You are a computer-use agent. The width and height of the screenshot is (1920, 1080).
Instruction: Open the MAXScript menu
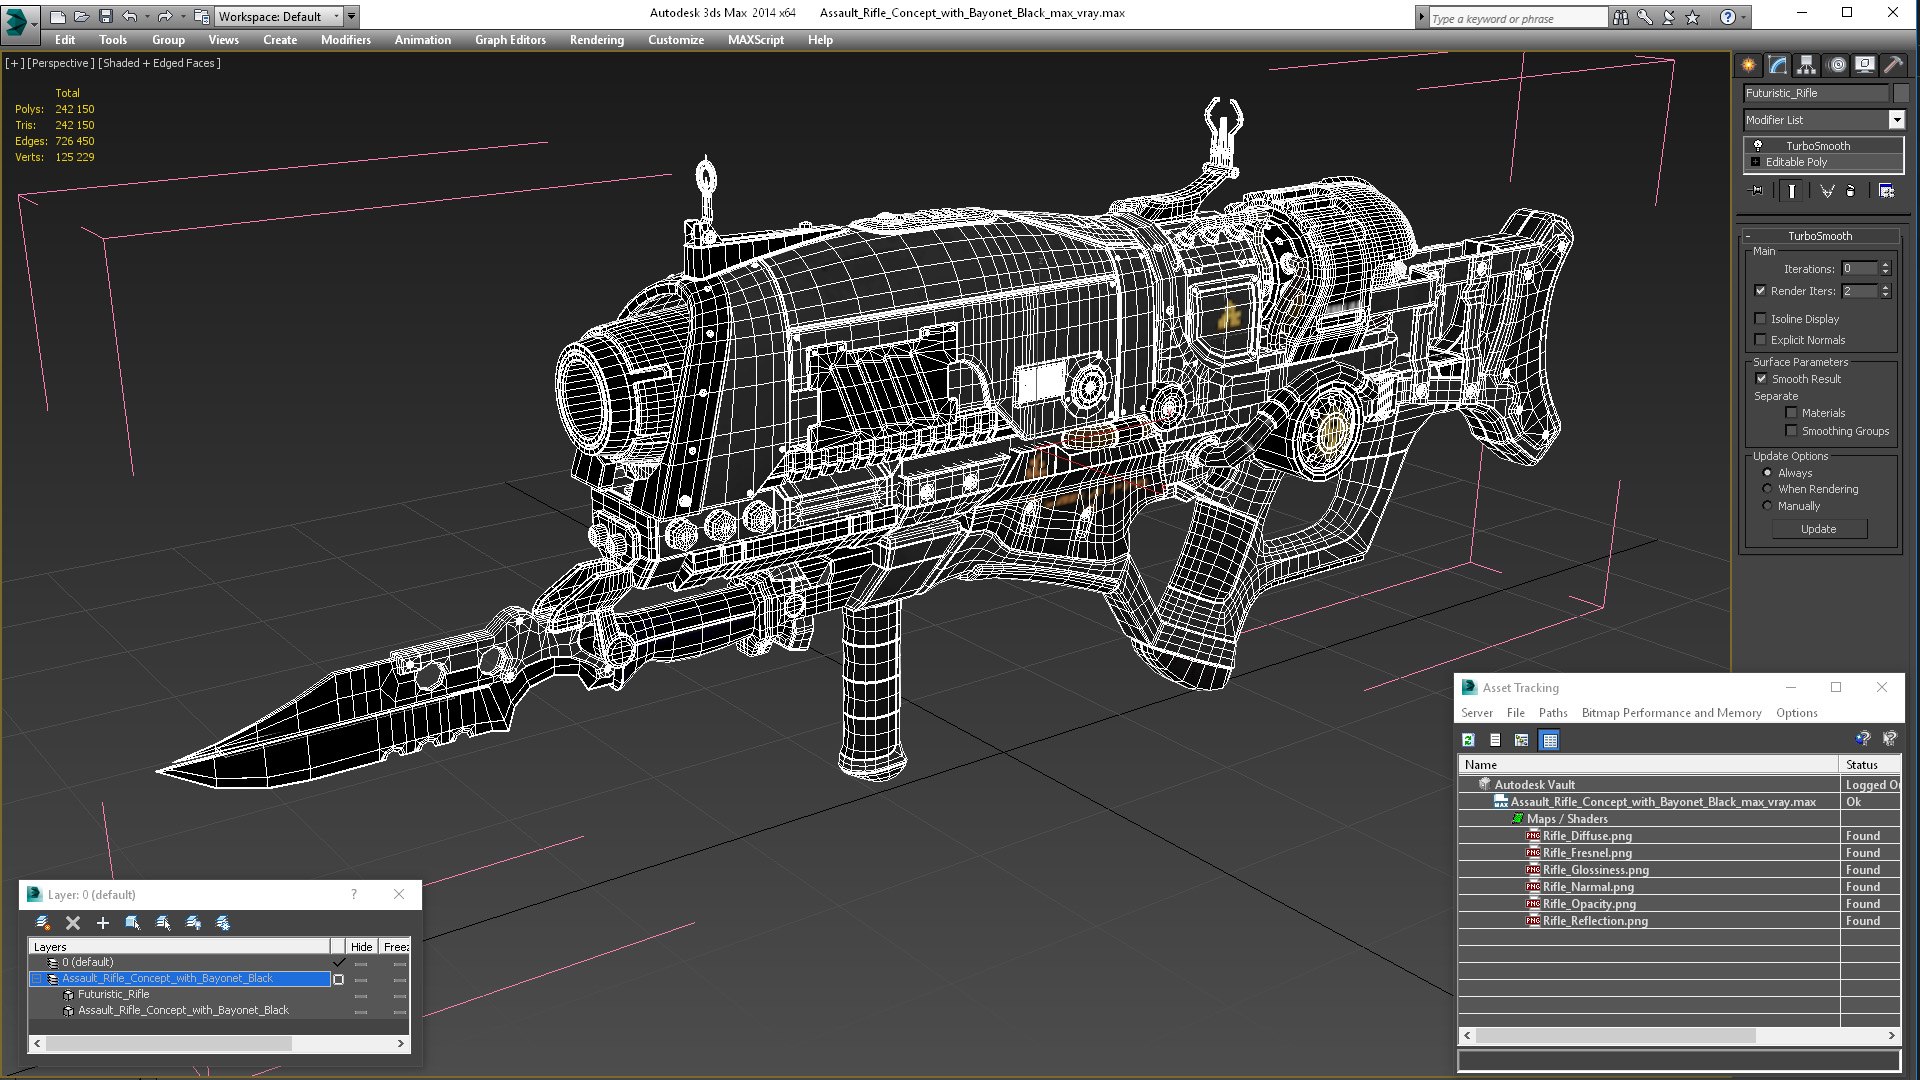[x=756, y=40]
